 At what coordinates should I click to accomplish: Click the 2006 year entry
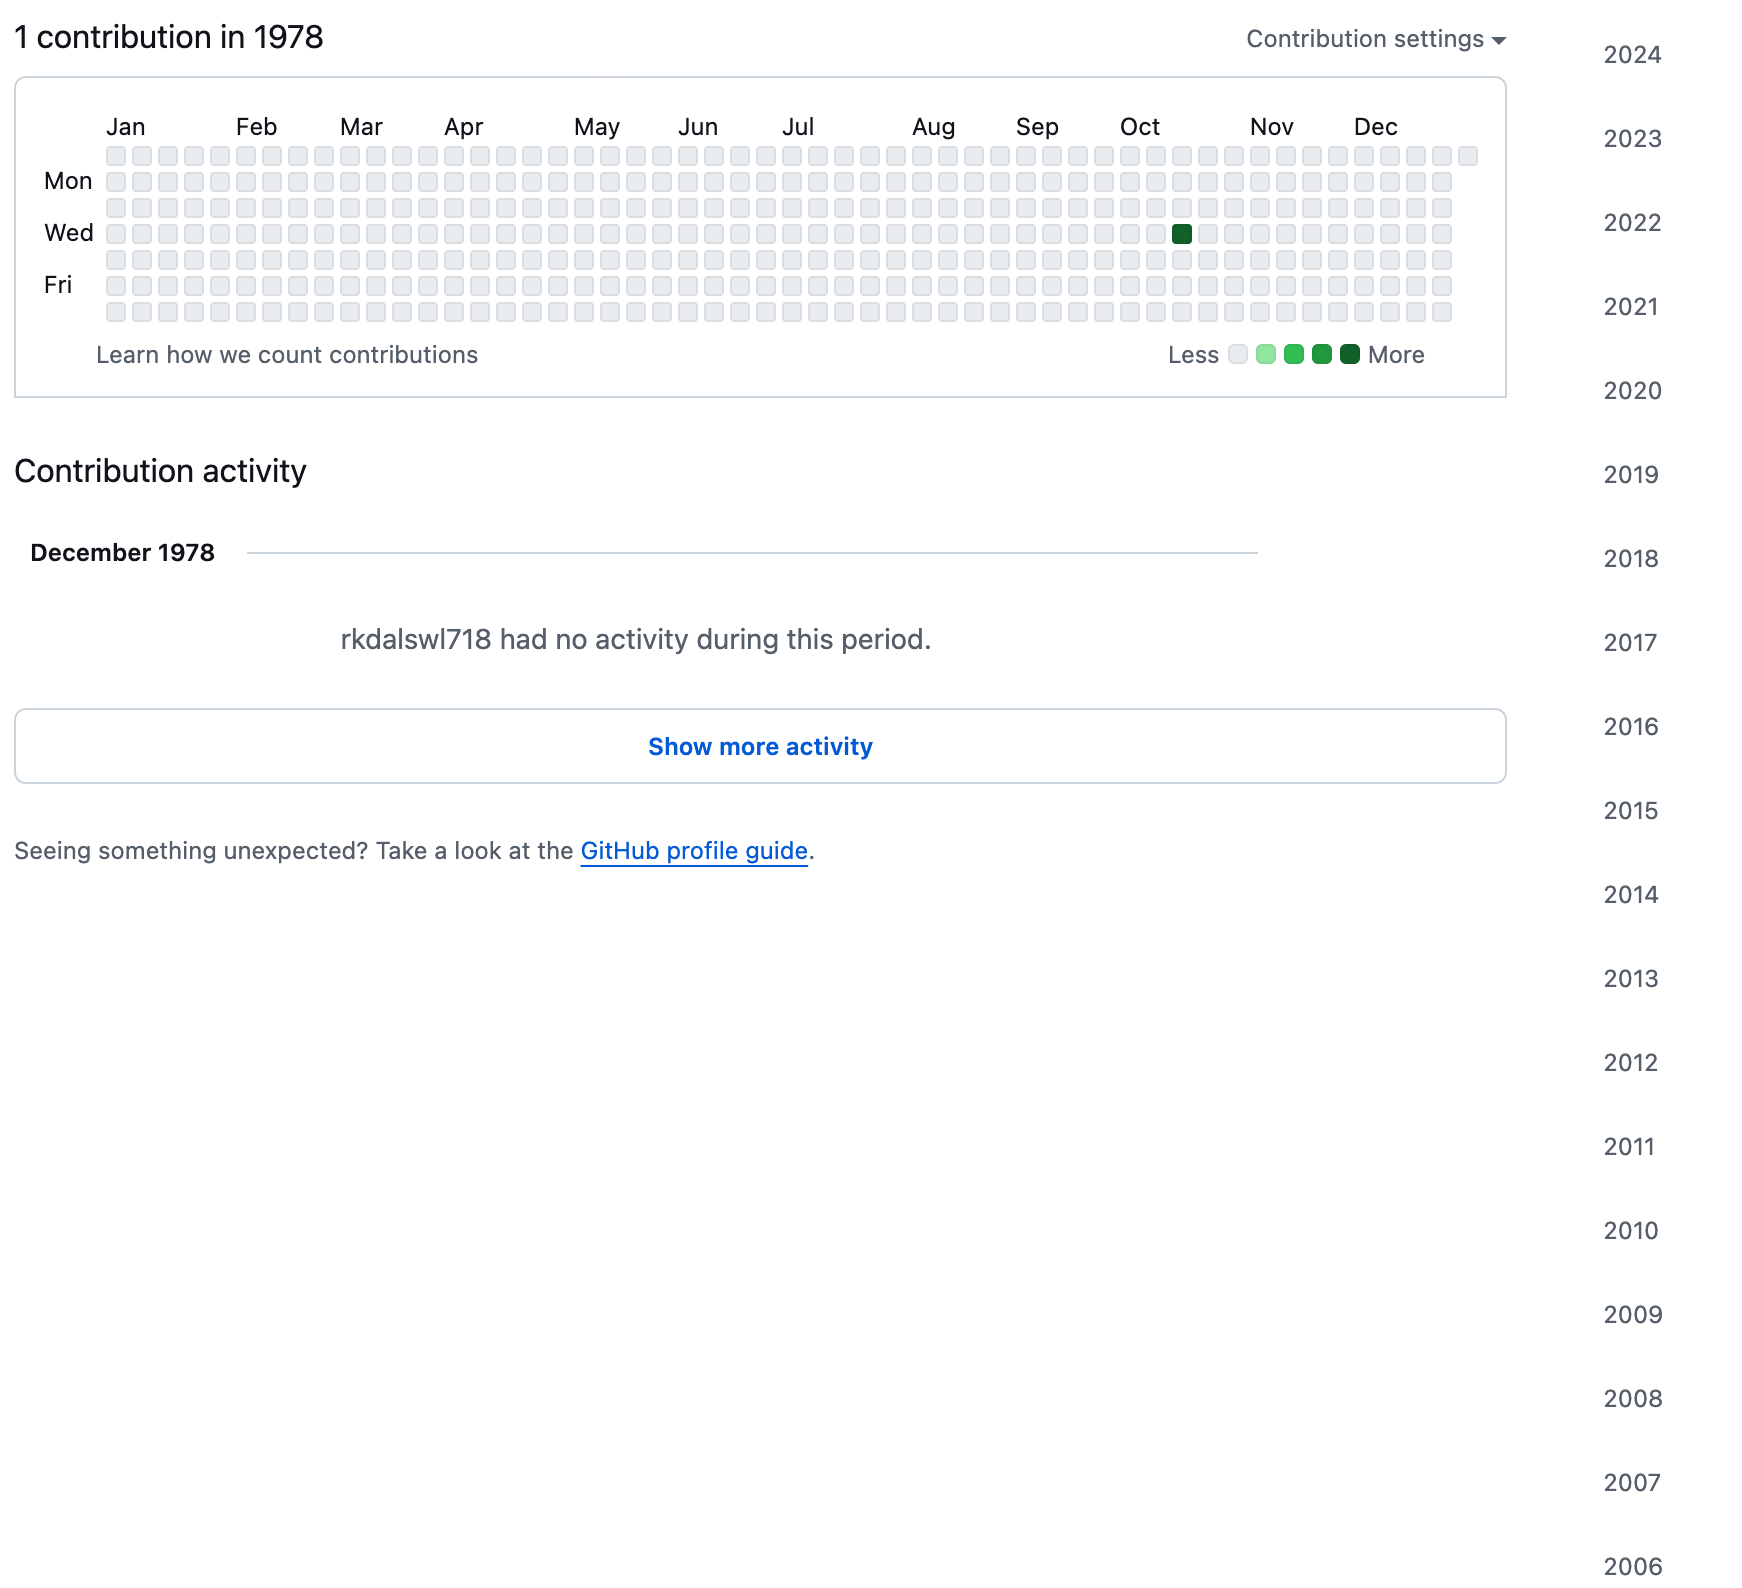[x=1632, y=1566]
